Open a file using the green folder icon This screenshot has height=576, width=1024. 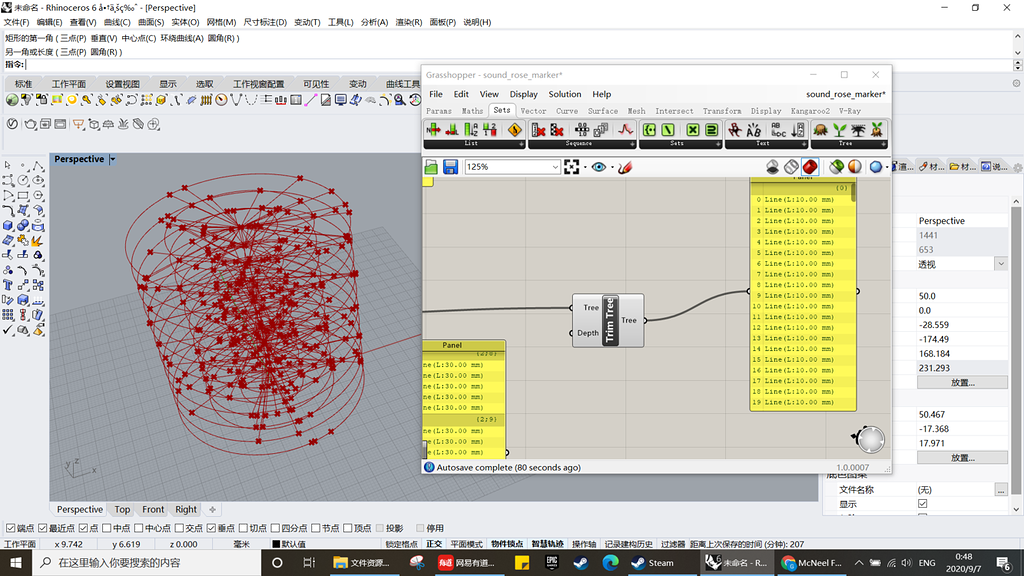click(432, 166)
